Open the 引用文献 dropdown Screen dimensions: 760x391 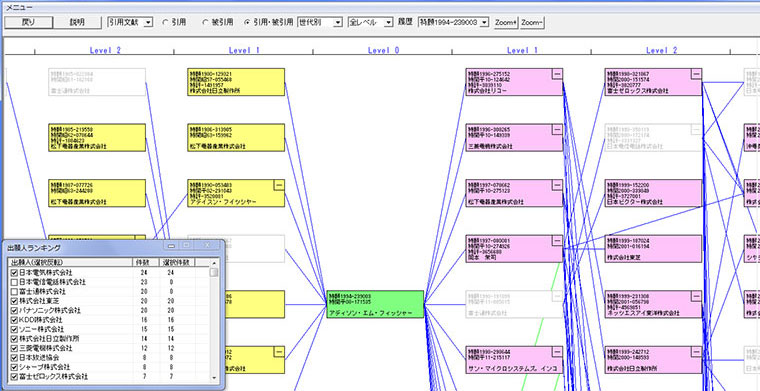coord(130,22)
